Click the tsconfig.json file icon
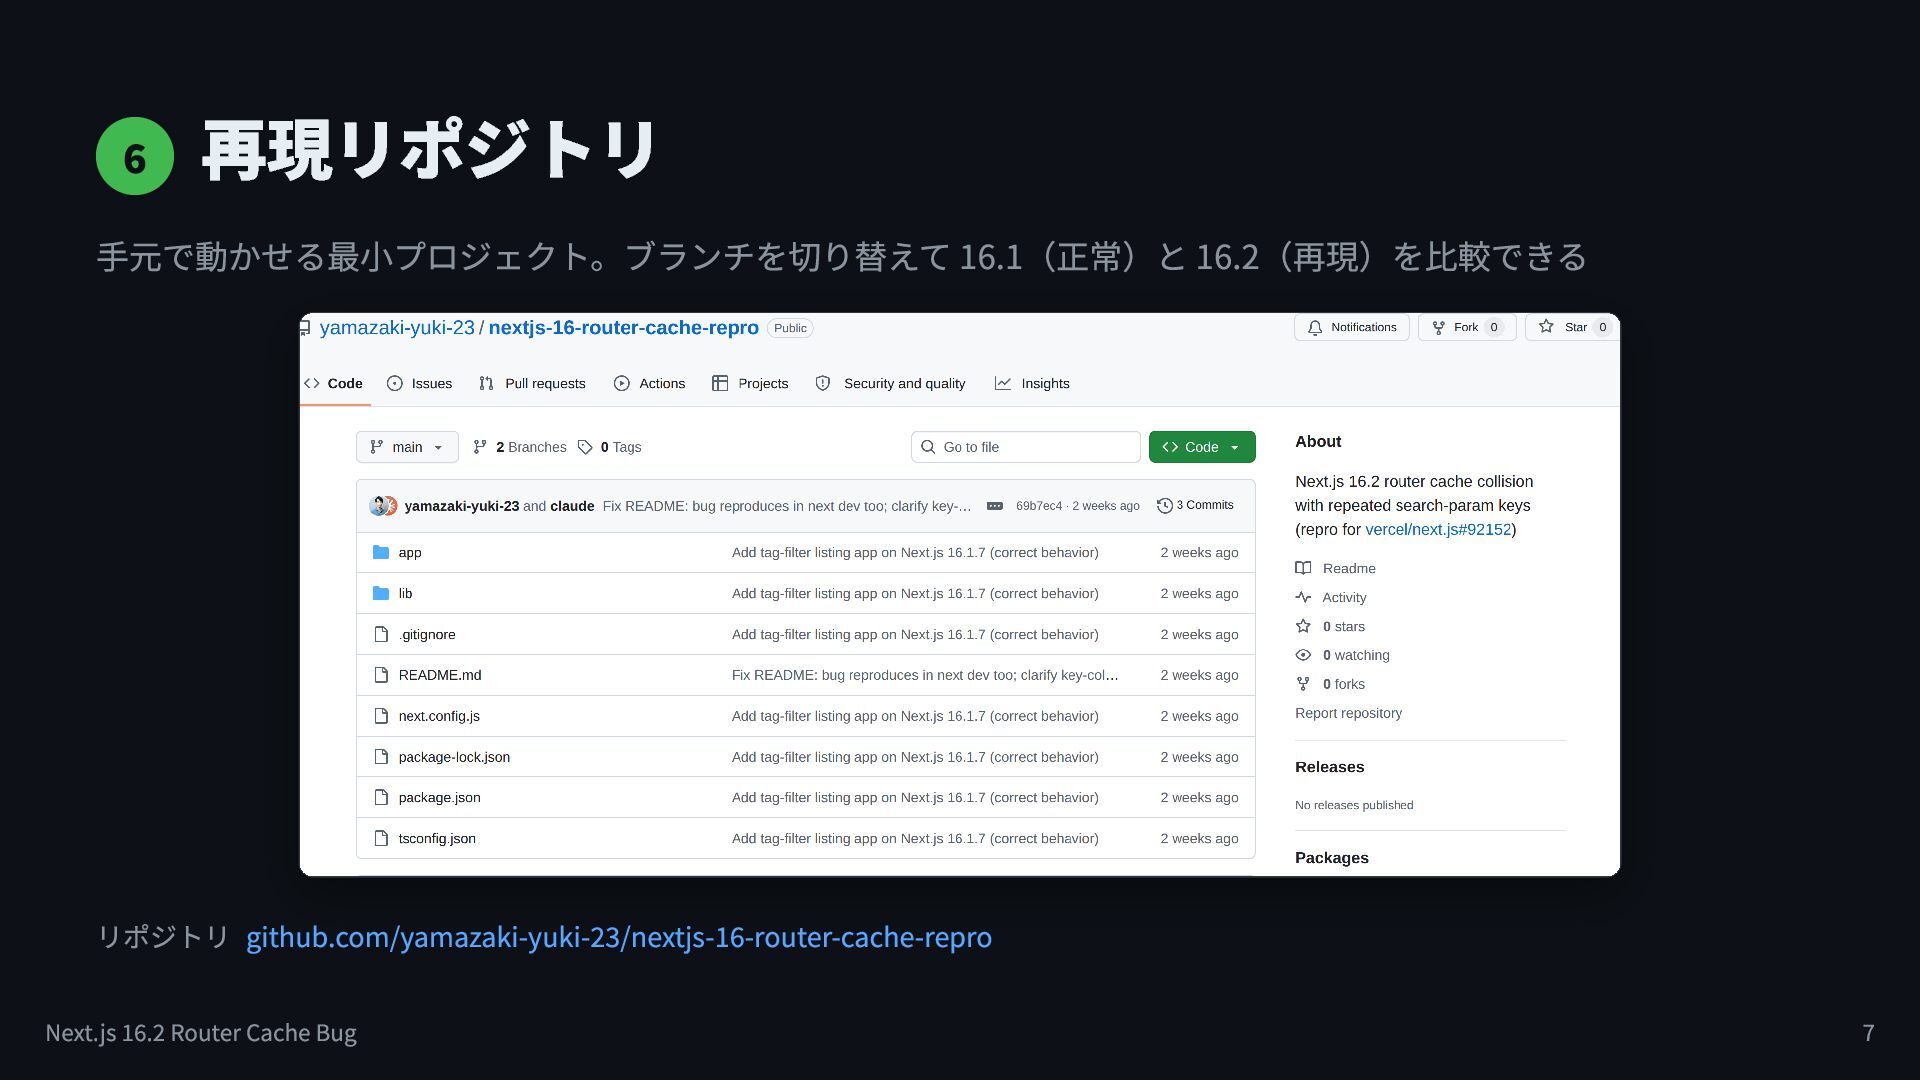1920x1080 pixels. click(381, 838)
